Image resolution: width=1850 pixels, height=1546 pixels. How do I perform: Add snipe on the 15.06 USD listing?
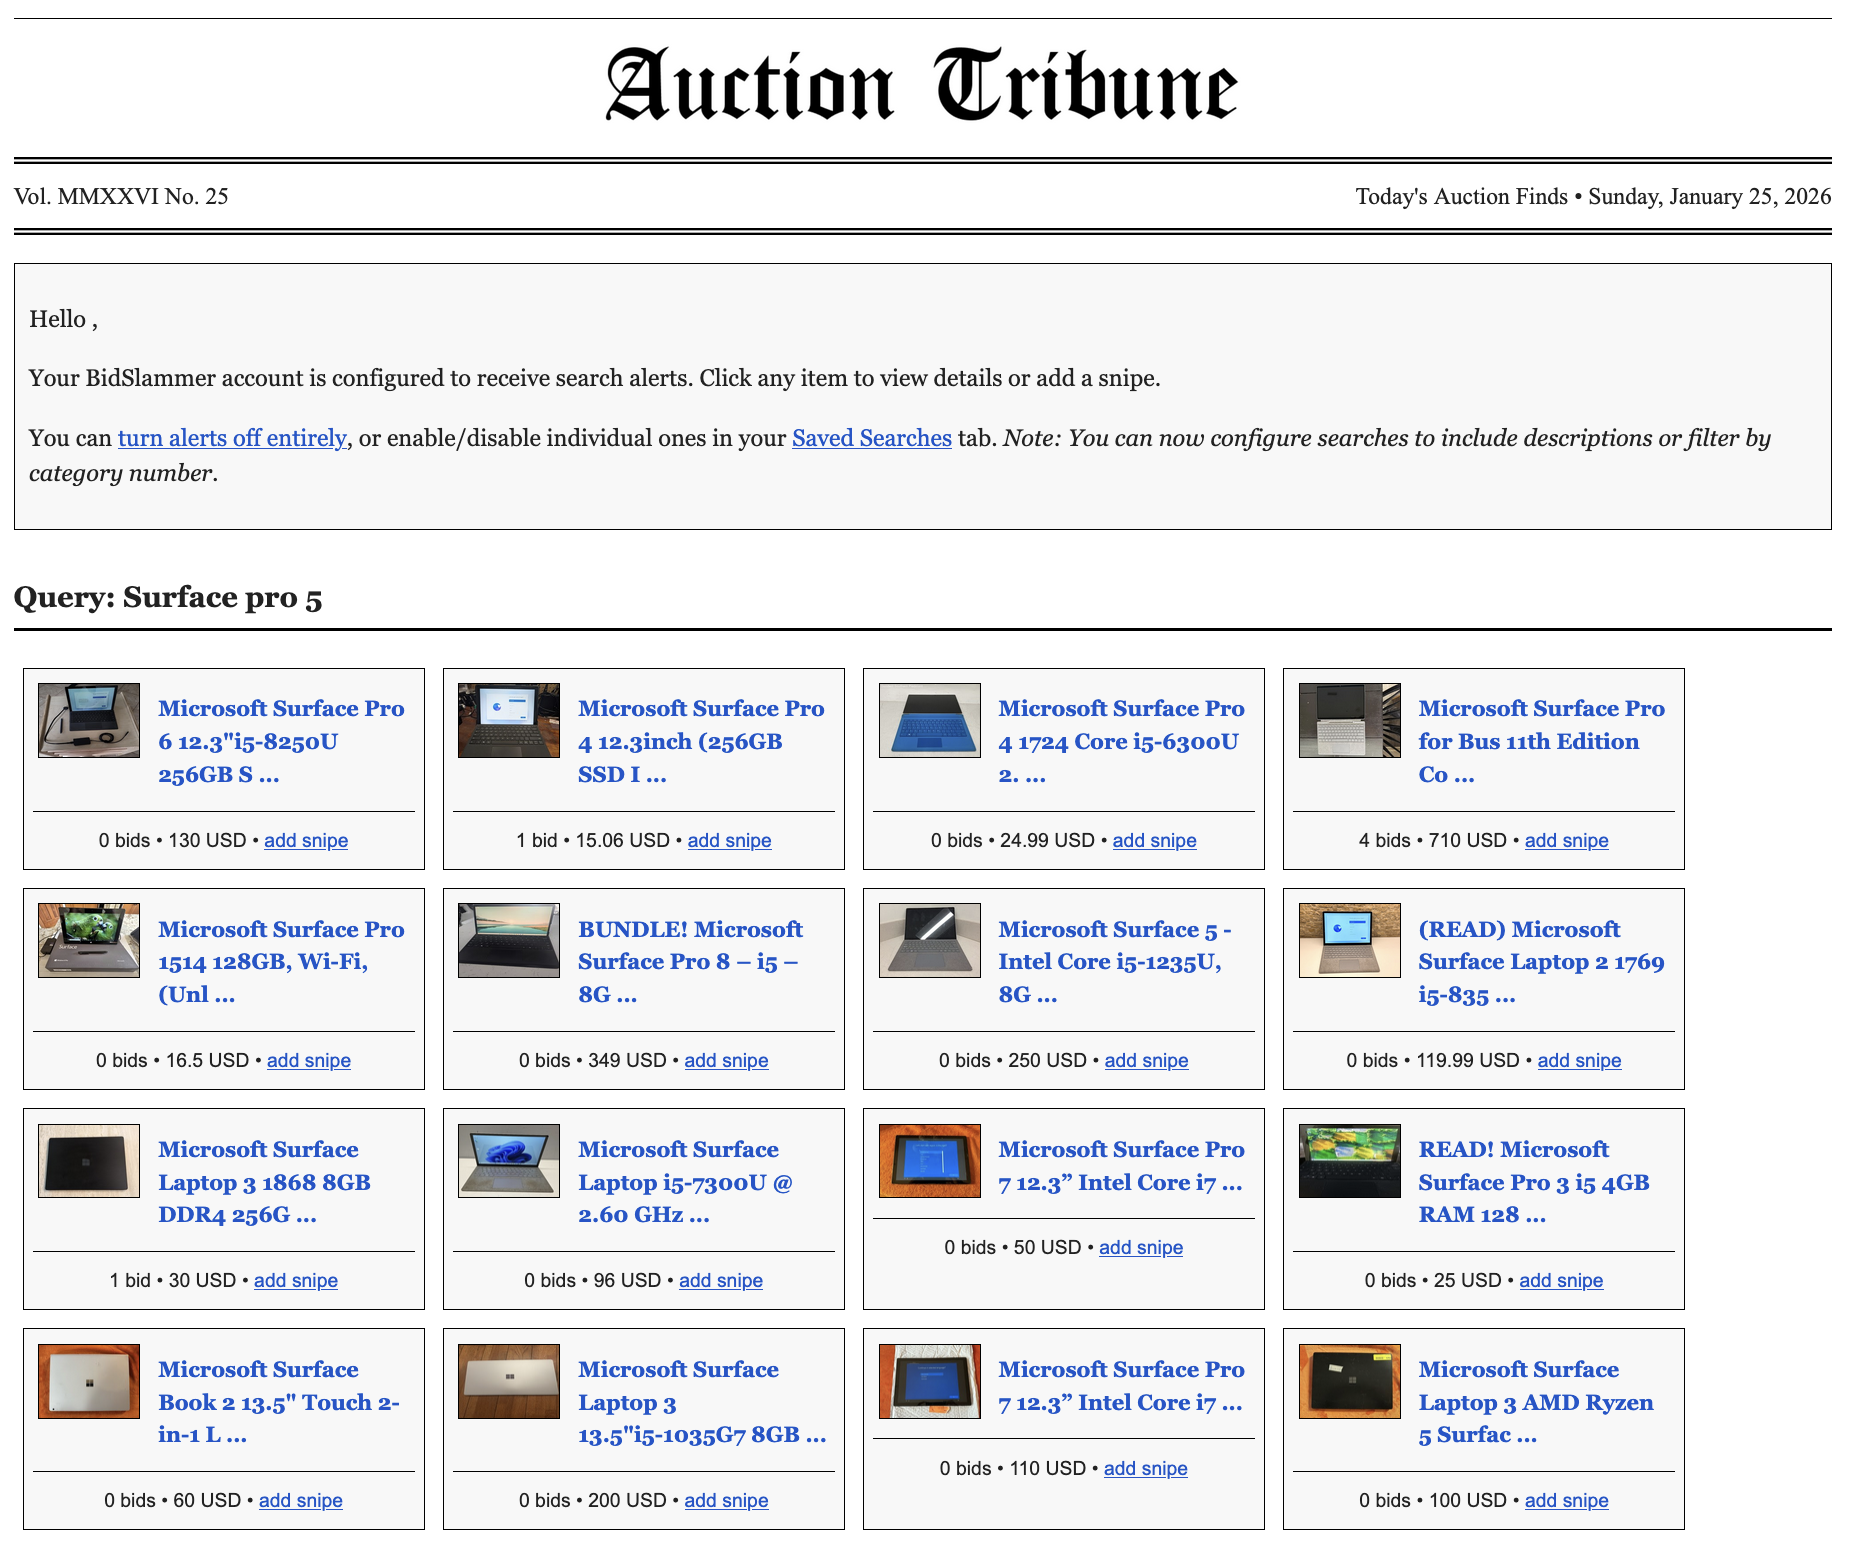tap(729, 840)
